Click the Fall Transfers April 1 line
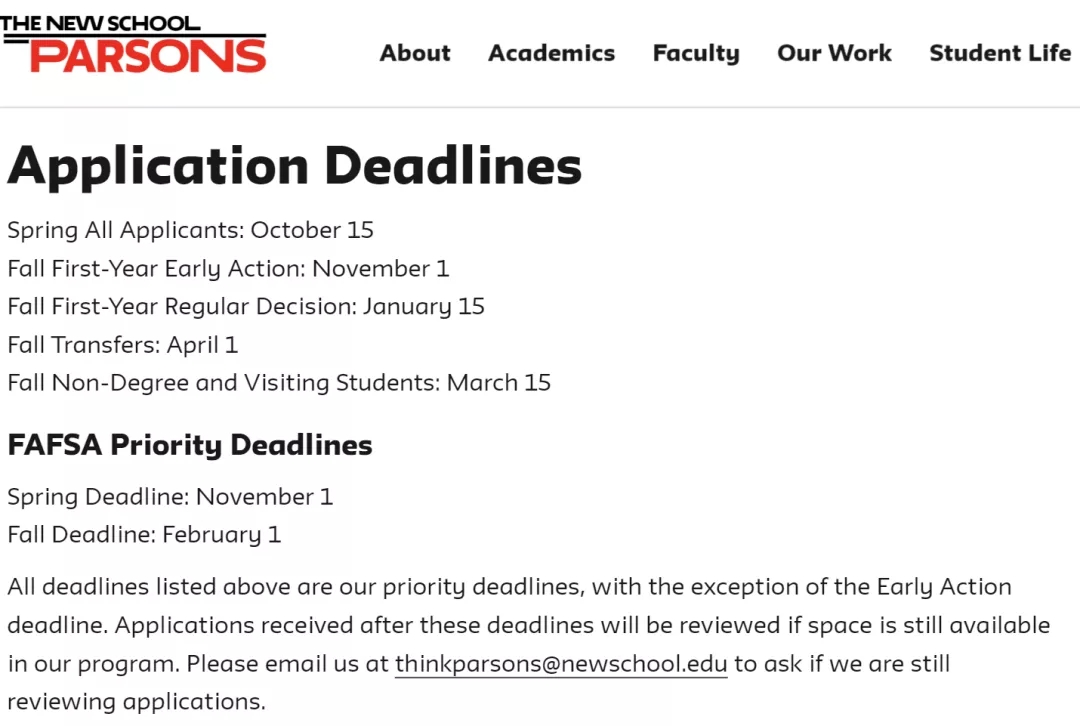Screen dimensions: 1080x726 pos(122,345)
